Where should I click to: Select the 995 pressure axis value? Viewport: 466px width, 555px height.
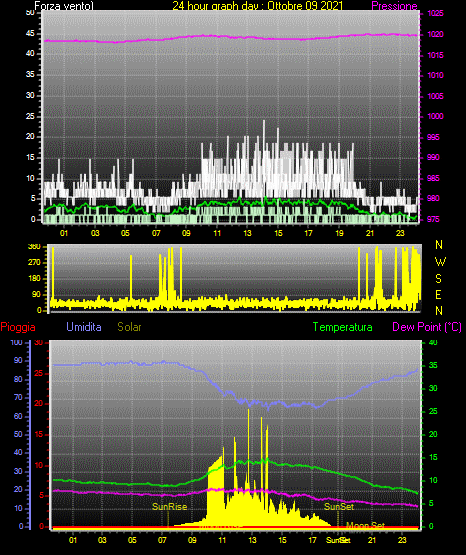point(433,137)
